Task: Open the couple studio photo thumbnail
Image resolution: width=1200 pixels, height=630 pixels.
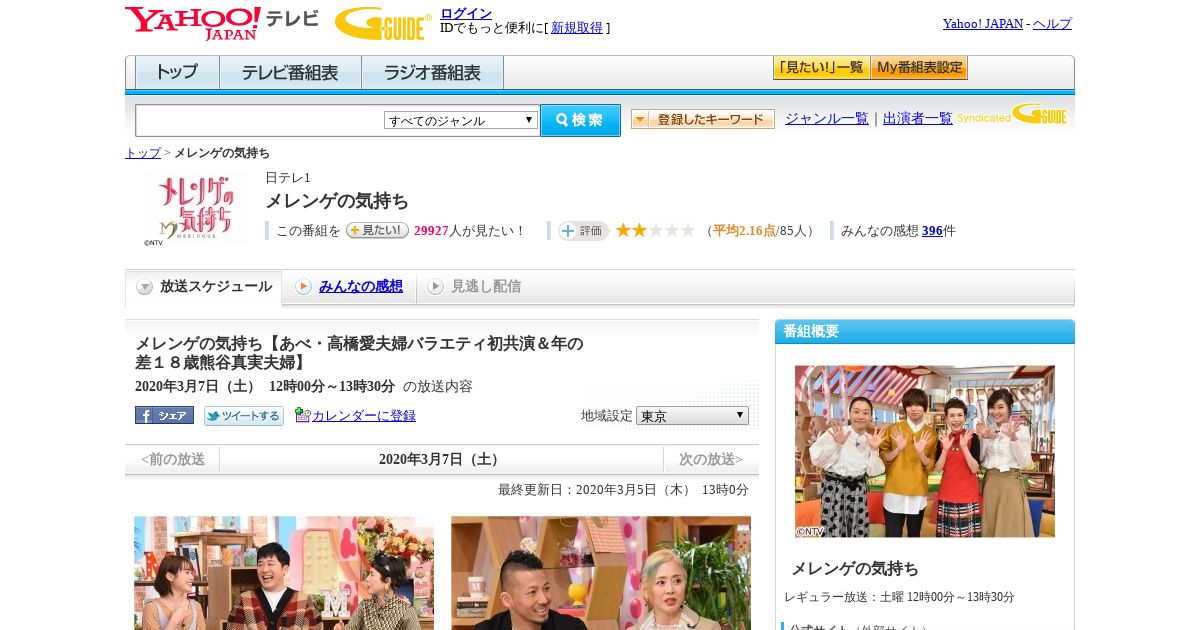Action: tap(601, 573)
